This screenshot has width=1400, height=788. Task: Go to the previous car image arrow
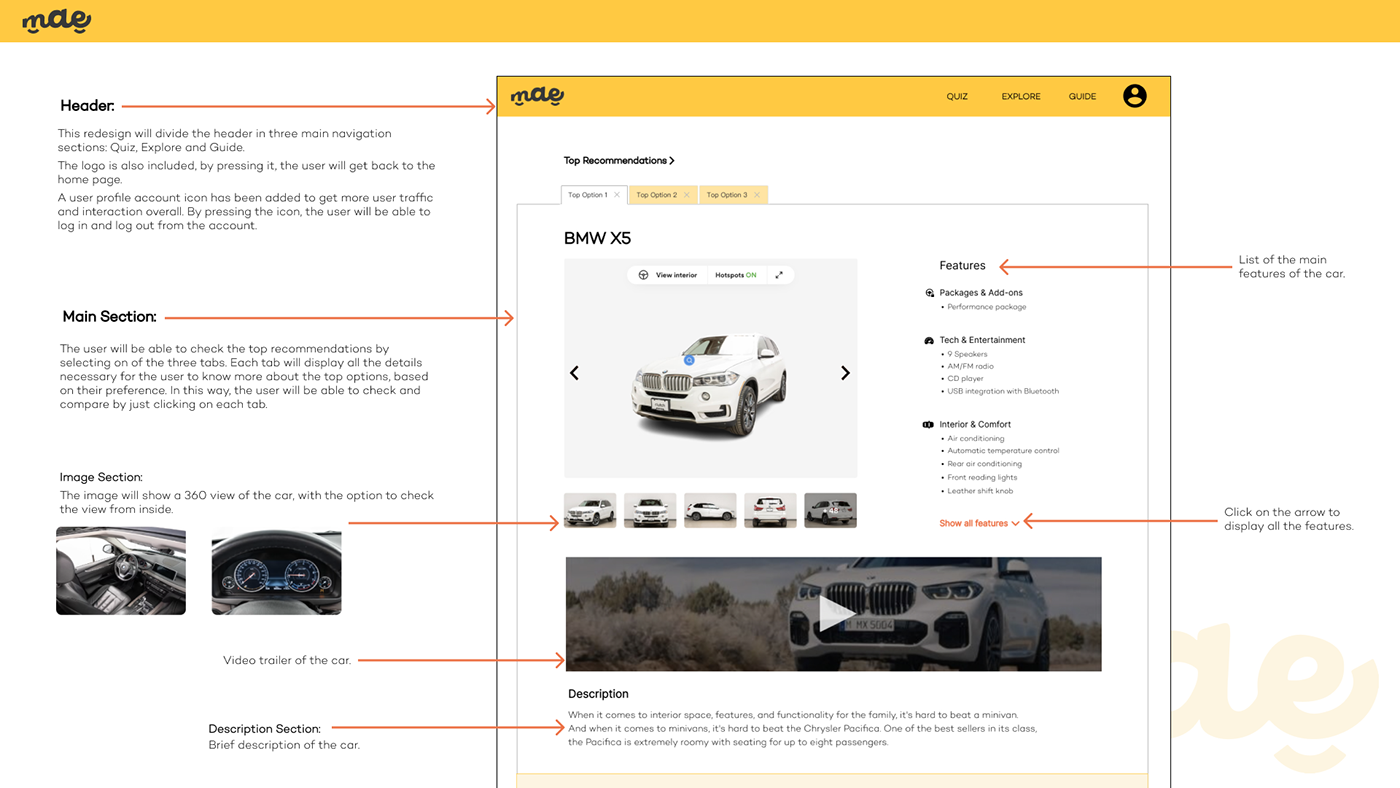[575, 373]
